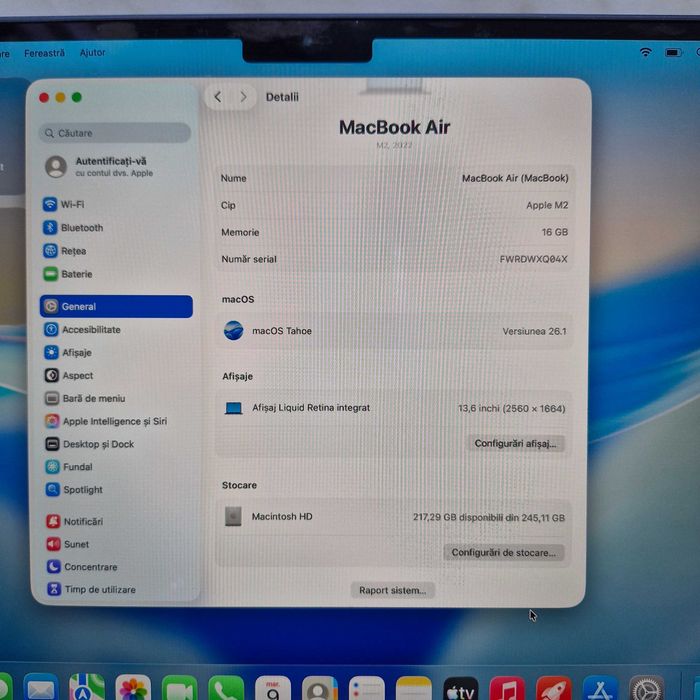
Task: Open Wi-Fi settings in the sidebar
Action: [x=63, y=204]
